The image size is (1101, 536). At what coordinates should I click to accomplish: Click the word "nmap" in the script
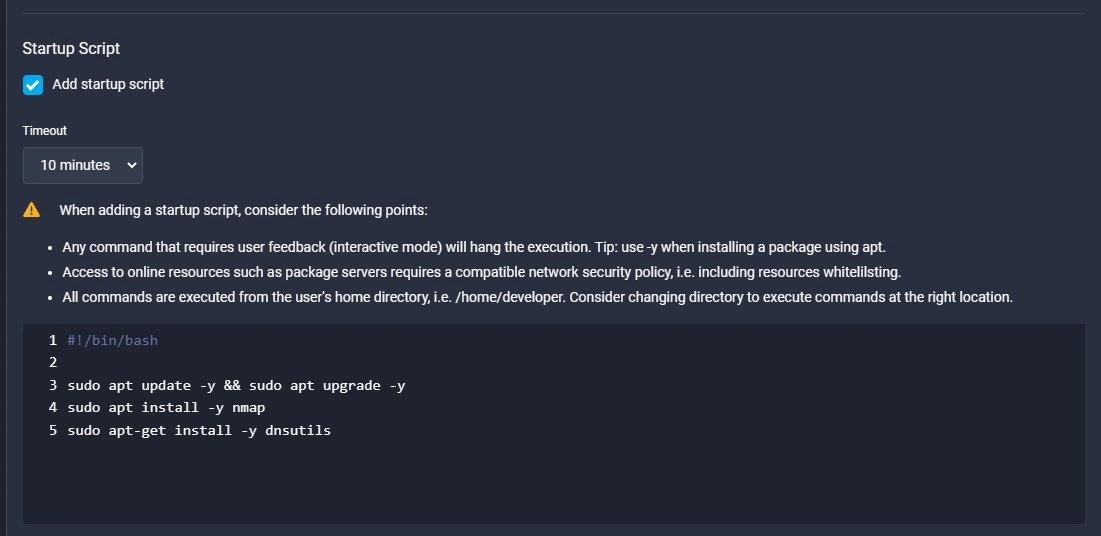coord(249,407)
